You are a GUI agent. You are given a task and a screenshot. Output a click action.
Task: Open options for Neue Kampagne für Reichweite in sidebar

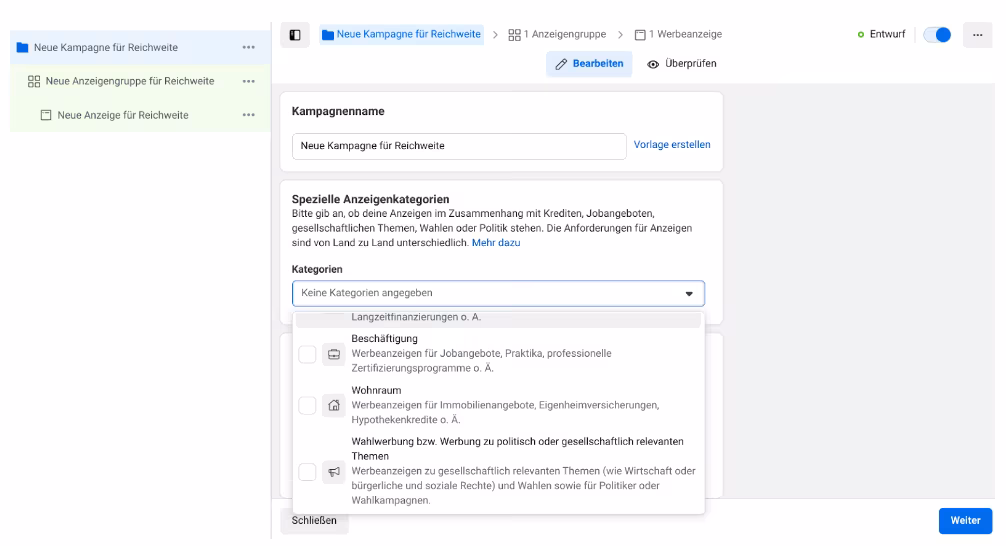pos(248,47)
